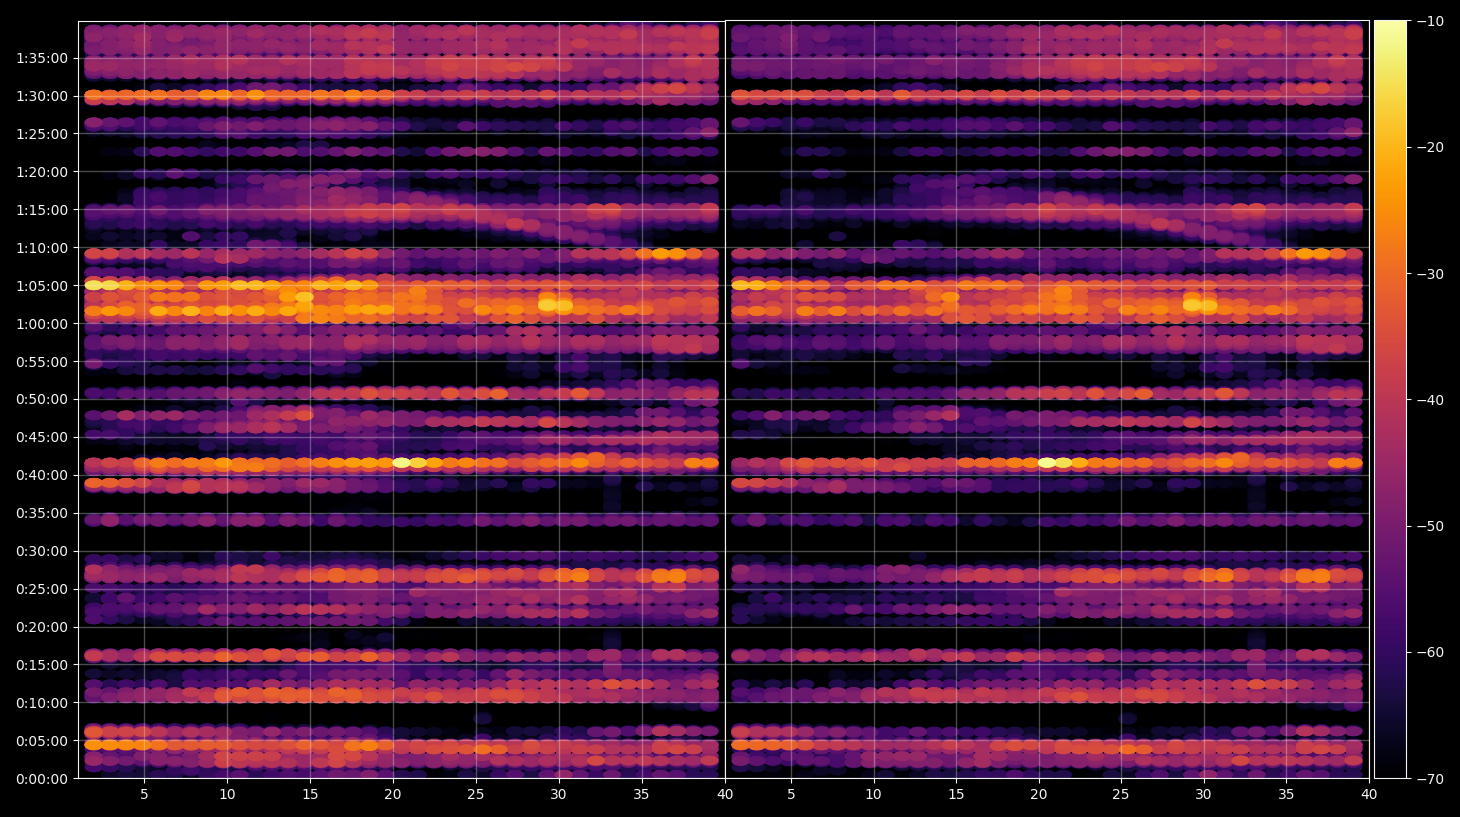
Task: Click the 1:20:00 time axis label
Action: pos(42,172)
